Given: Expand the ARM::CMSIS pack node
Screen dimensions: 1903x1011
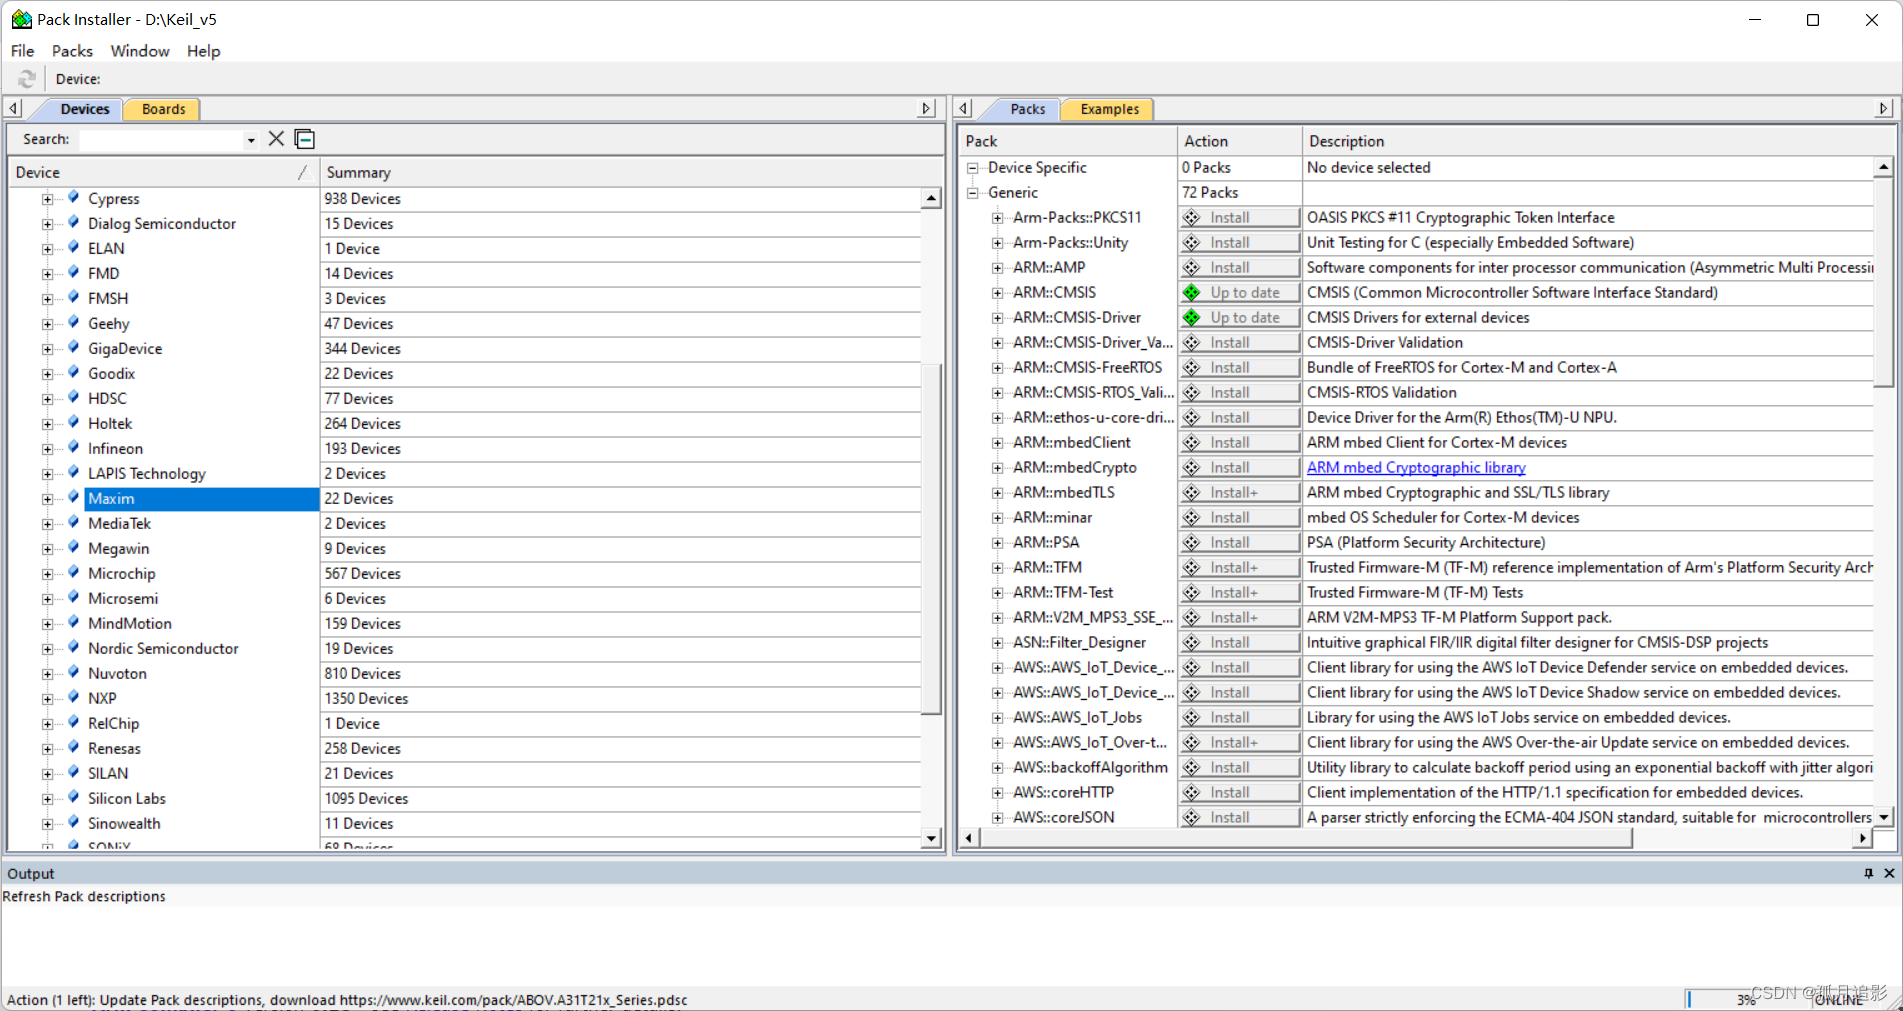Looking at the screenshot, I should (997, 293).
